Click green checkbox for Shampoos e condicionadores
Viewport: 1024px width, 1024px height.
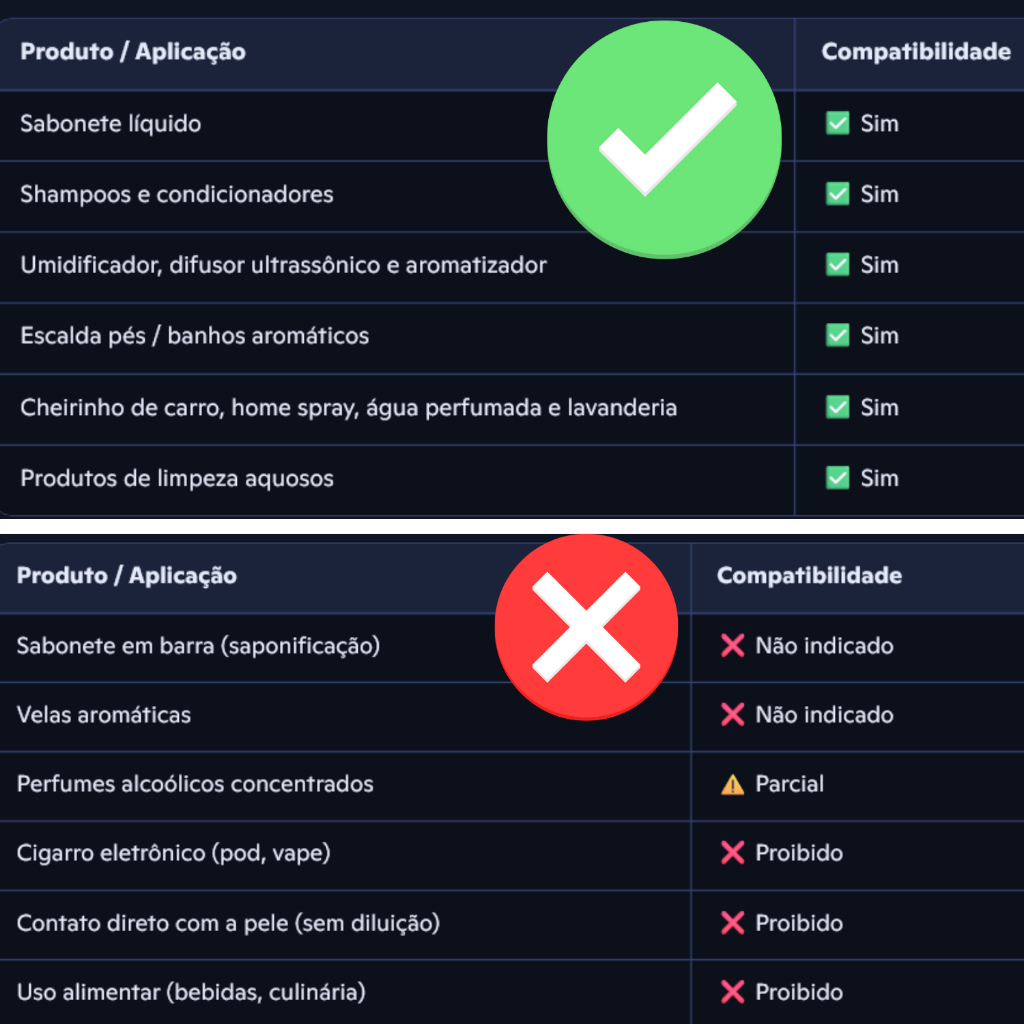click(837, 194)
